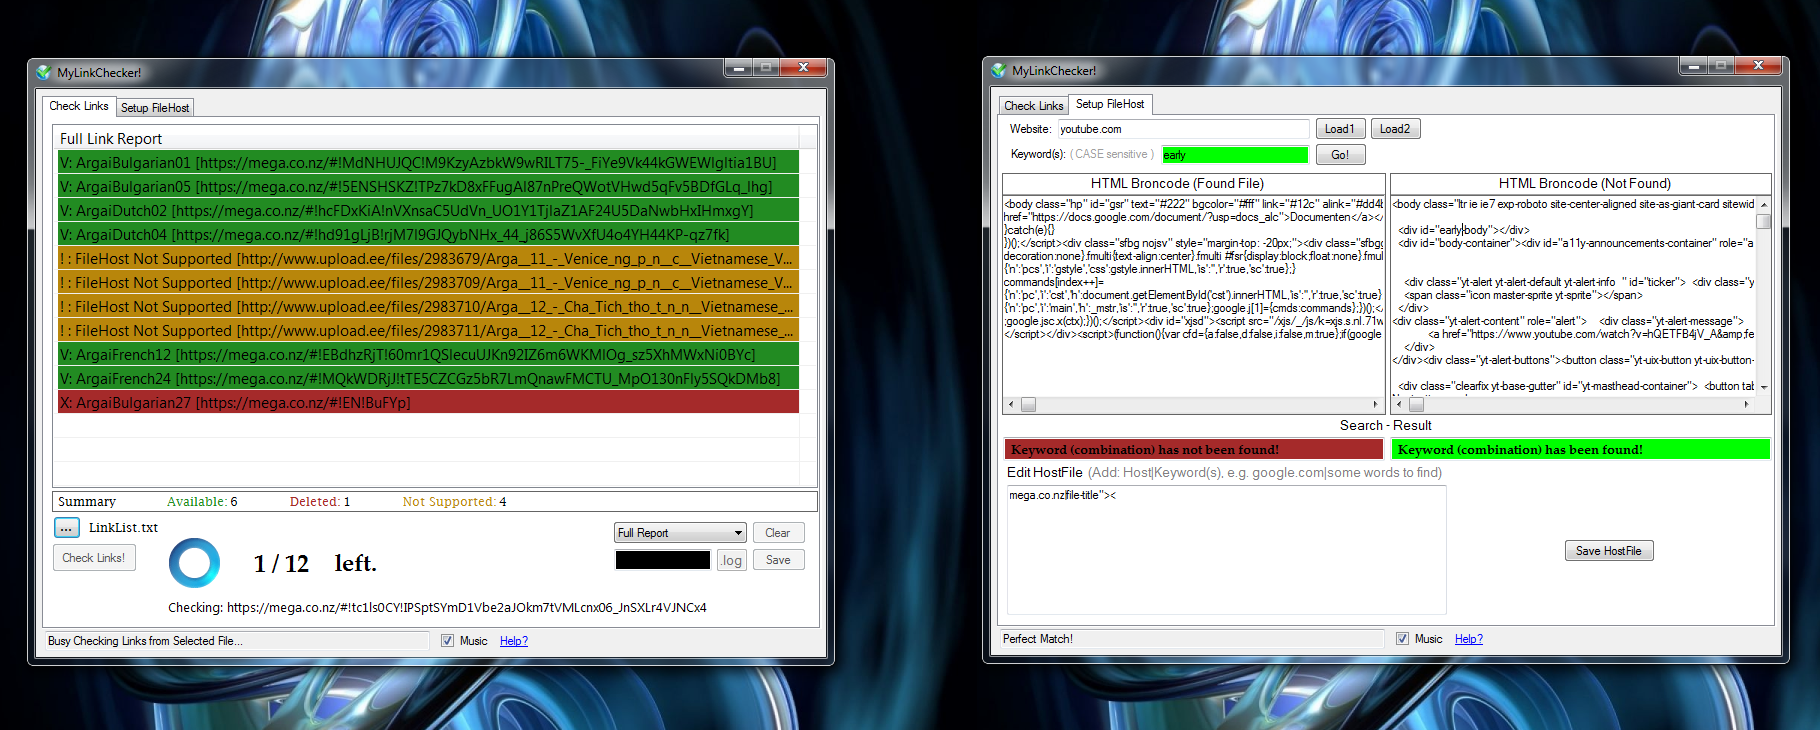Click the spinning blue progress circle
The height and width of the screenshot is (730, 1820).
coord(194,563)
